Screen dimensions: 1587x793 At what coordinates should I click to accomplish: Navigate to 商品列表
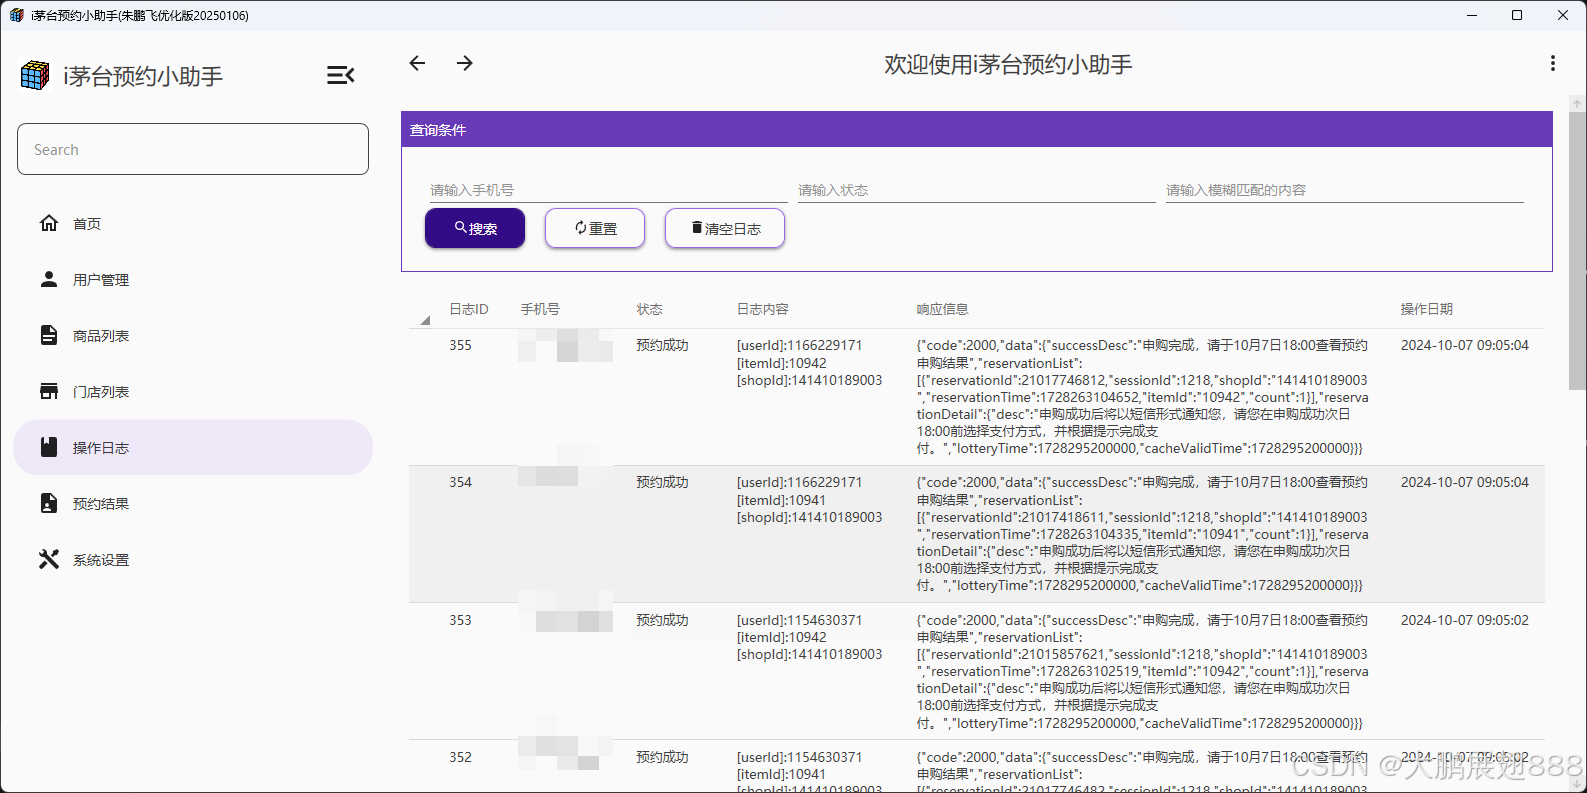click(193, 335)
